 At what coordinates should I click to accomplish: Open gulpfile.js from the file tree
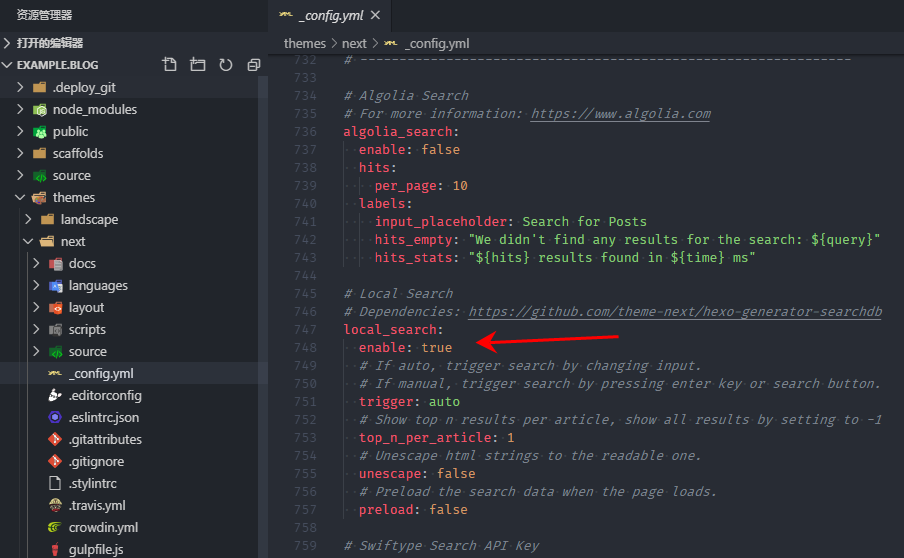click(x=96, y=549)
